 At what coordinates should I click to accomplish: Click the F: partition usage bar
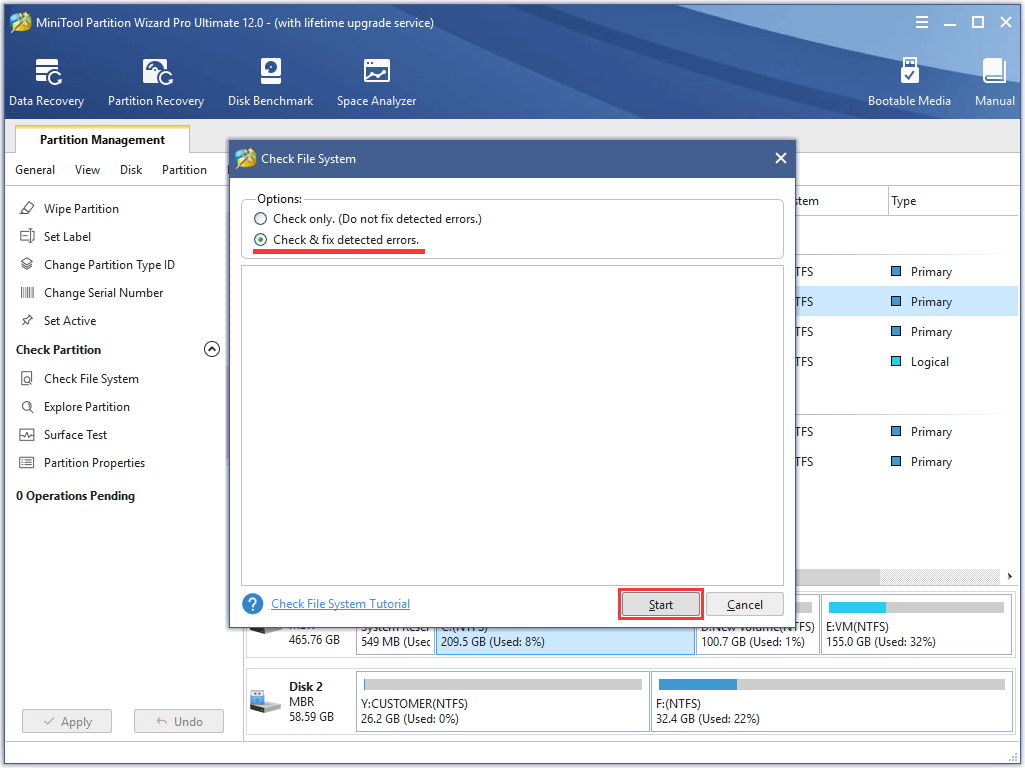832,684
